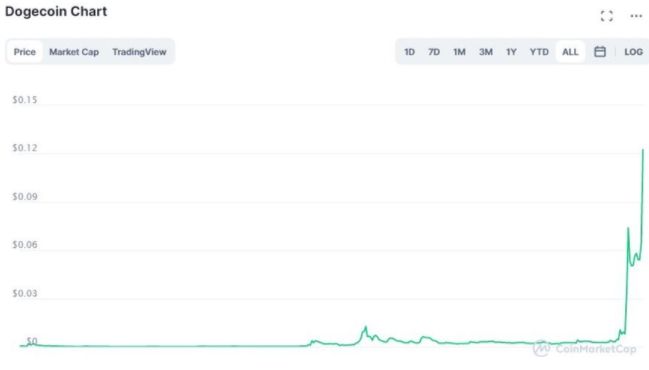Select the 7D time range

[434, 52]
